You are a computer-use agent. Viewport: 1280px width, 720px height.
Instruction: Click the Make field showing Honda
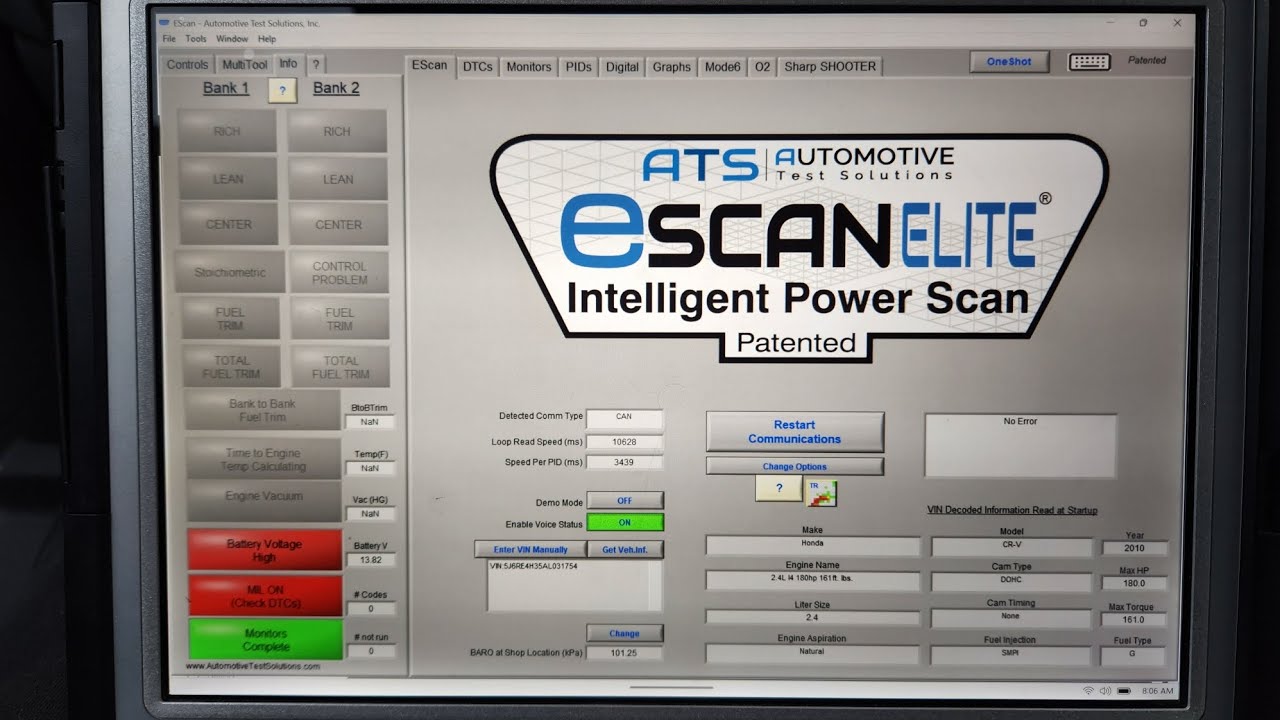(x=813, y=546)
